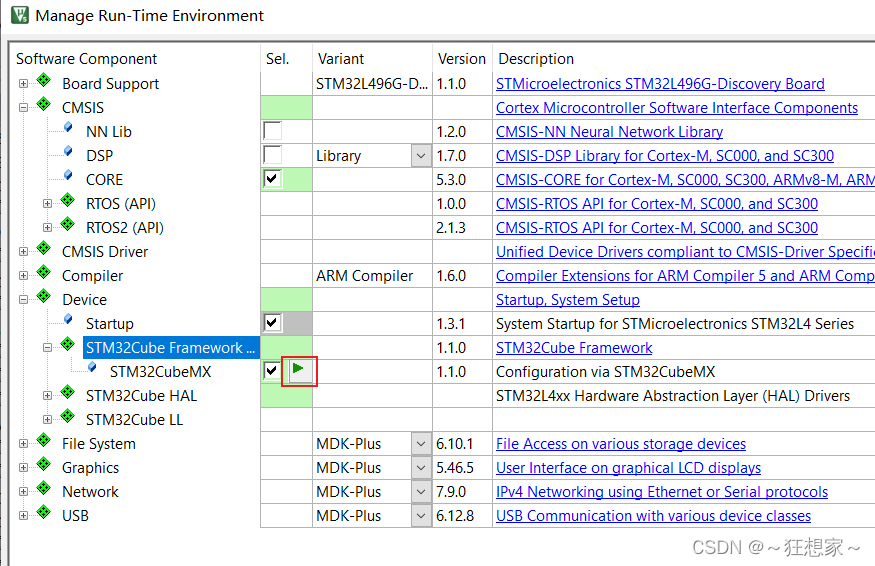Open USB Communication with various device classes link
The height and width of the screenshot is (566, 875).
pyautogui.click(x=653, y=516)
